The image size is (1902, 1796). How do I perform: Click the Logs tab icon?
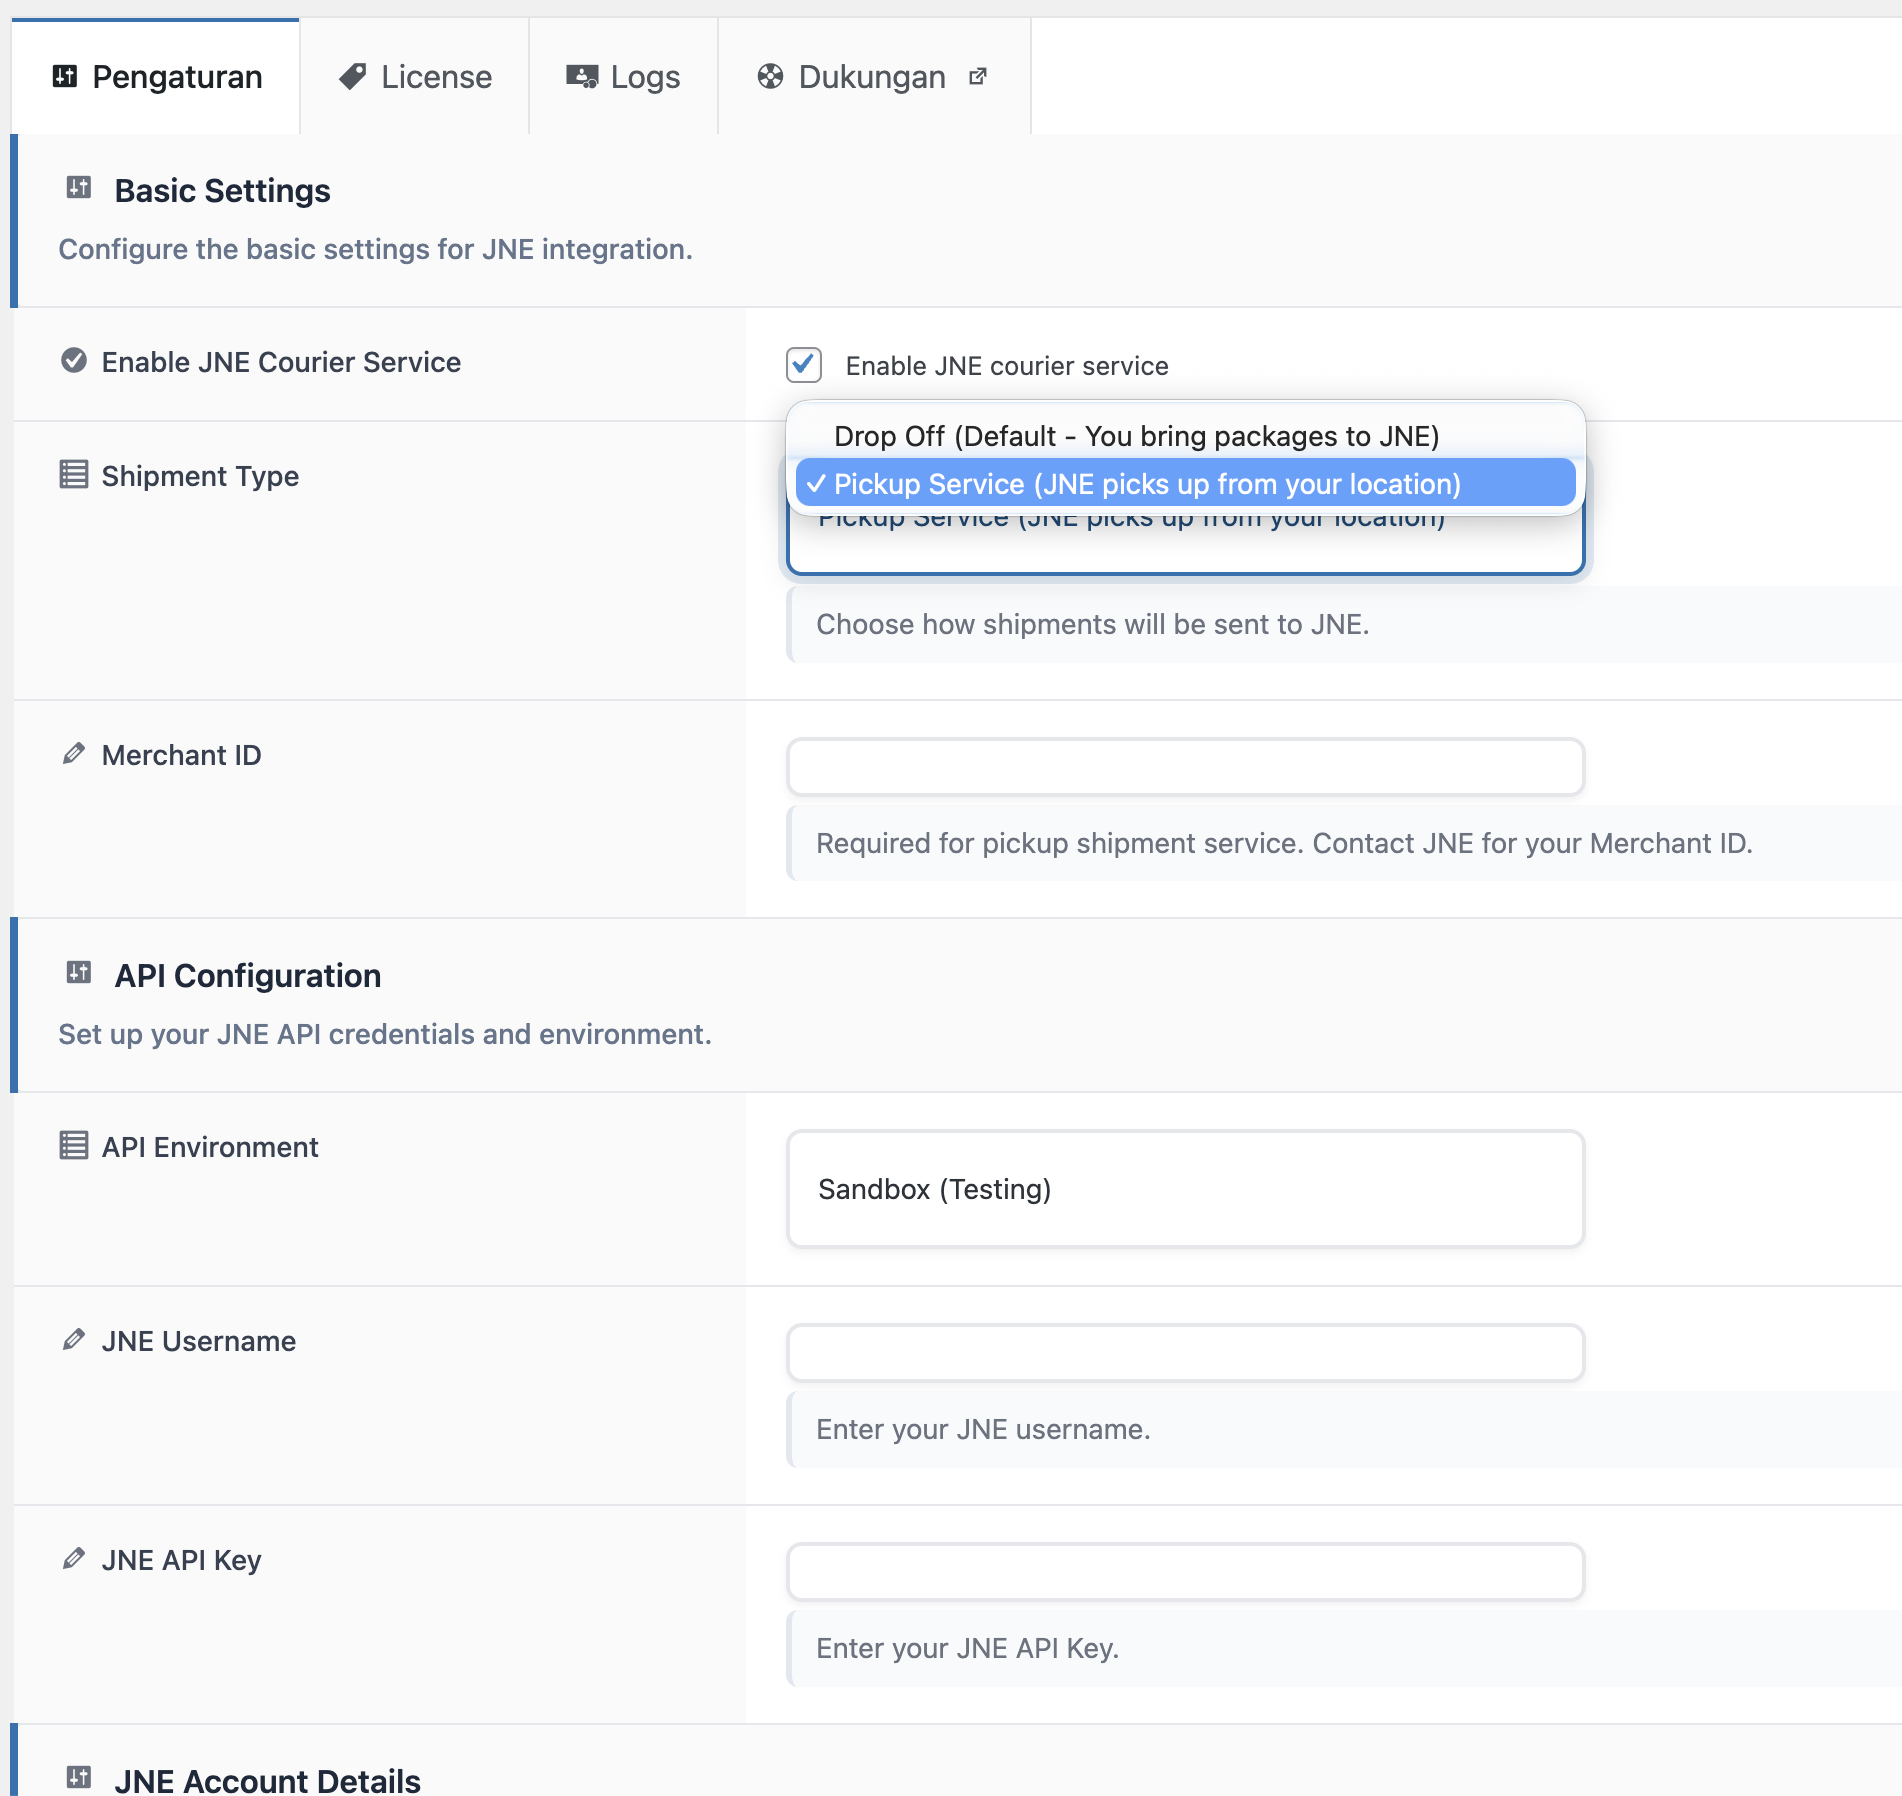[x=581, y=77]
